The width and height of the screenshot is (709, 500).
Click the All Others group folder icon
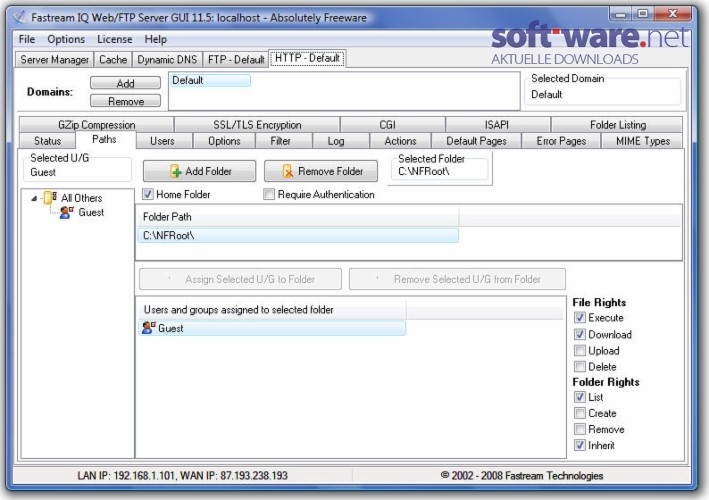click(50, 198)
